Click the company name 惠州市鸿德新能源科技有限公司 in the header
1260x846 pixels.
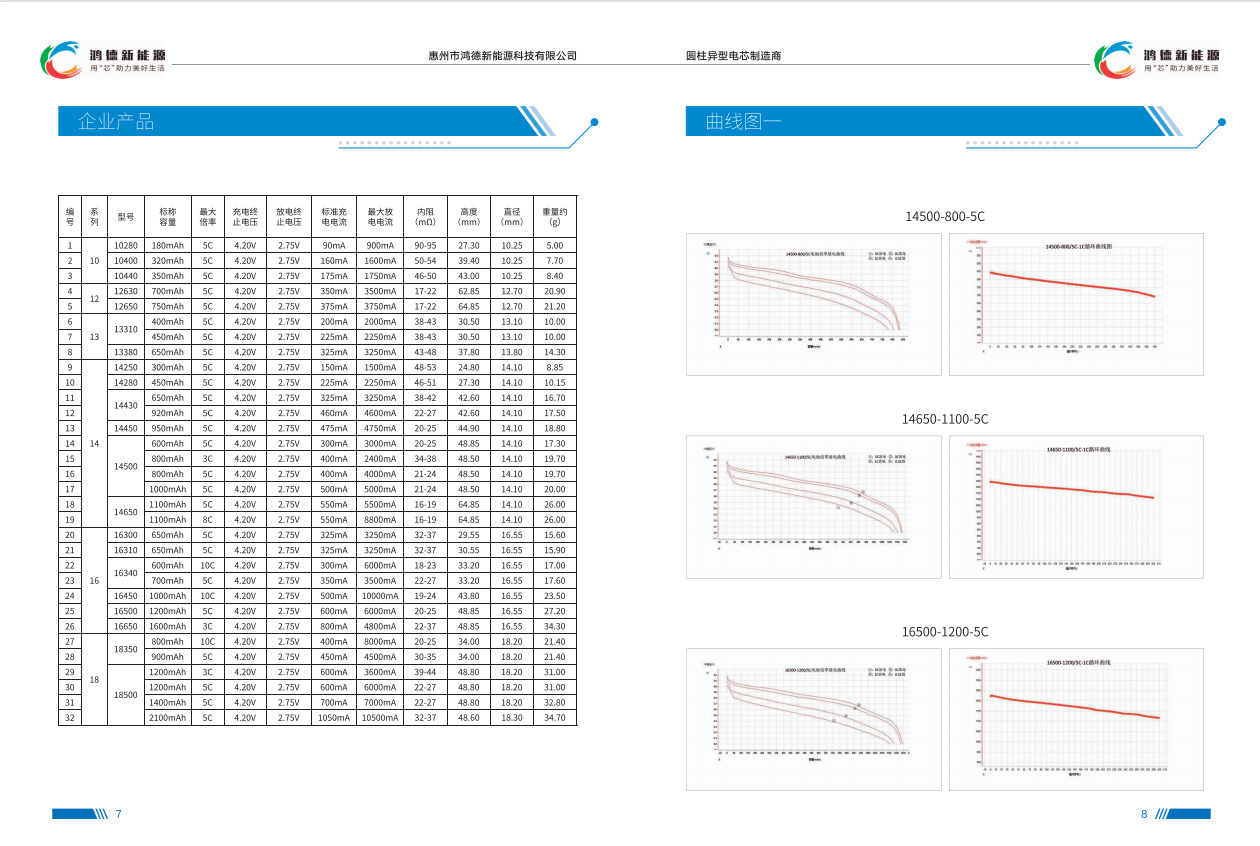(502, 56)
